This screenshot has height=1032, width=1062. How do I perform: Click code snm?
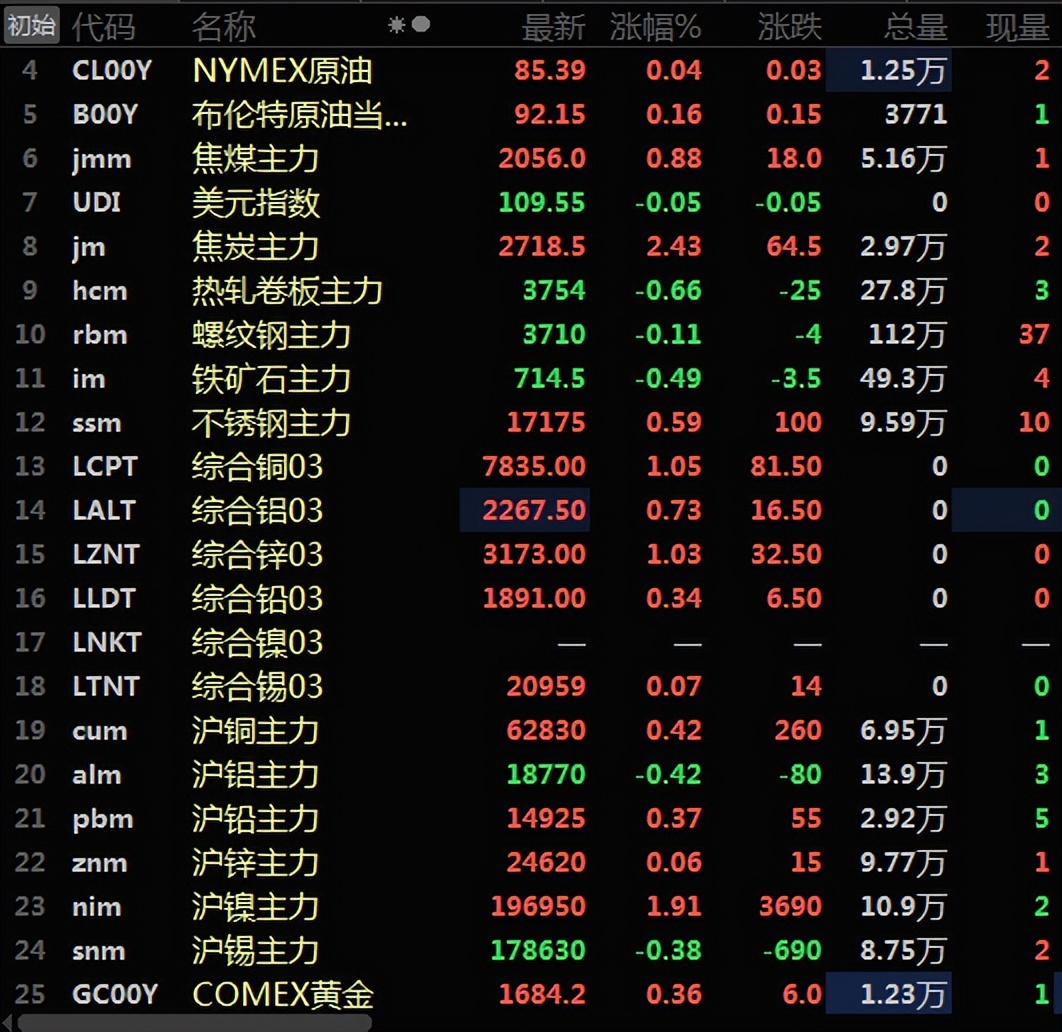click(x=99, y=951)
